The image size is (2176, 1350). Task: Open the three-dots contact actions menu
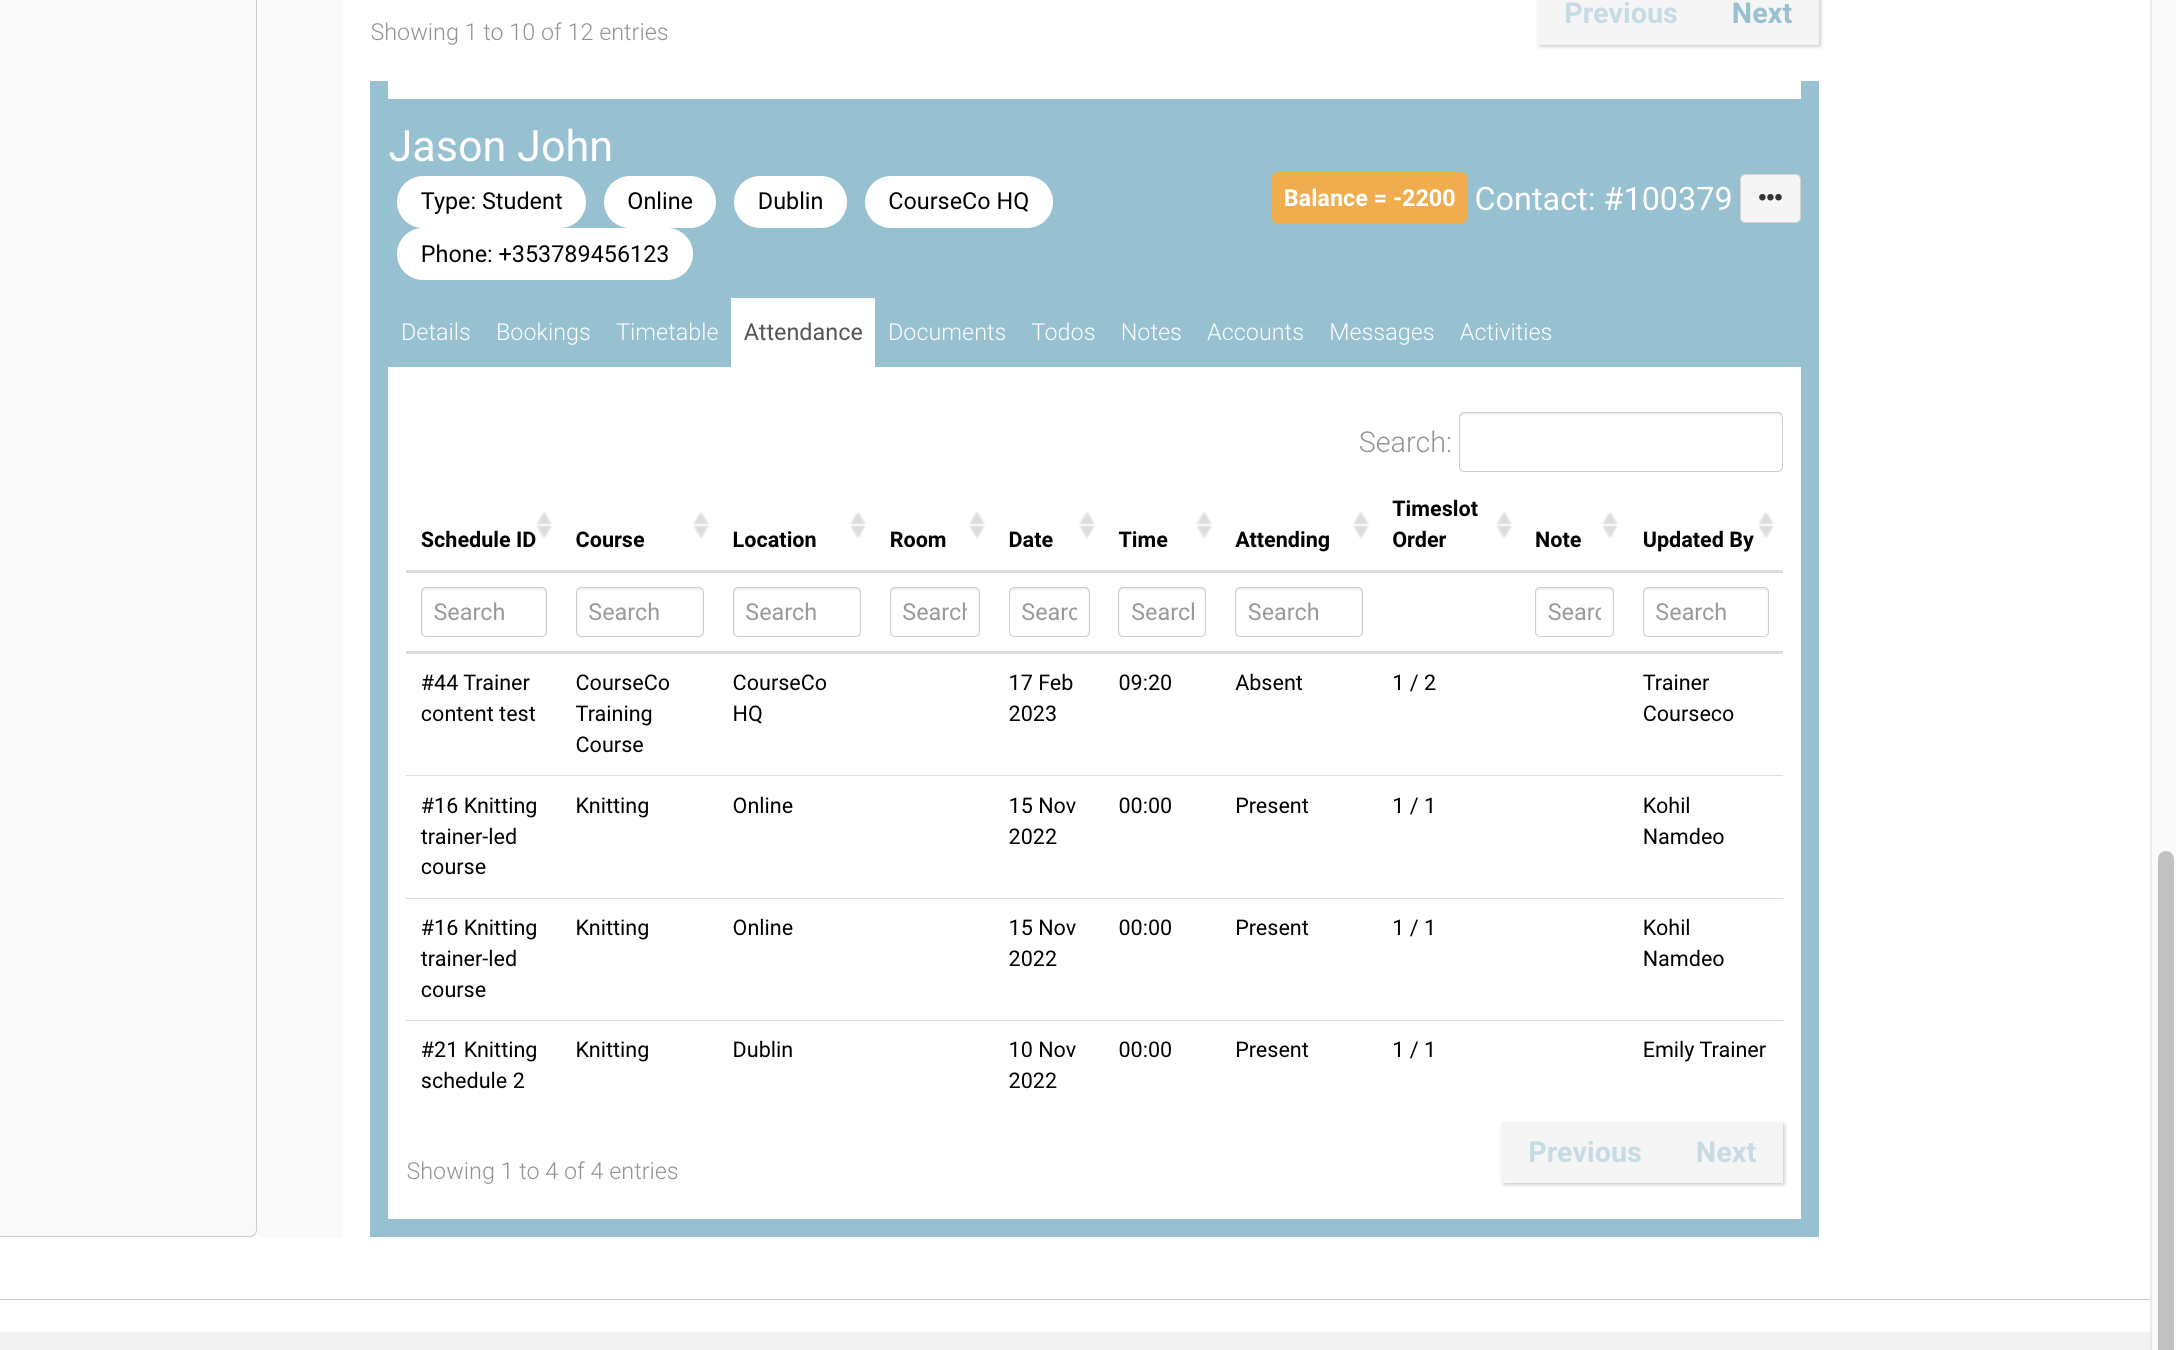[x=1770, y=198]
